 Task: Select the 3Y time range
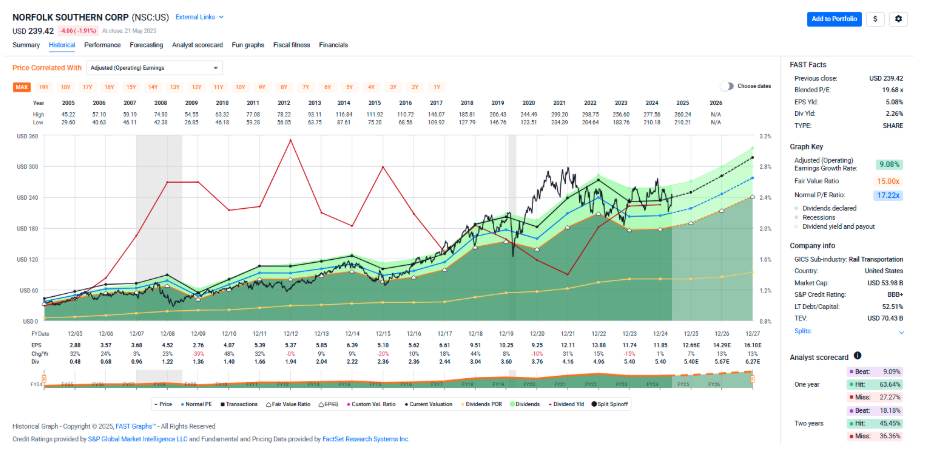click(x=393, y=87)
